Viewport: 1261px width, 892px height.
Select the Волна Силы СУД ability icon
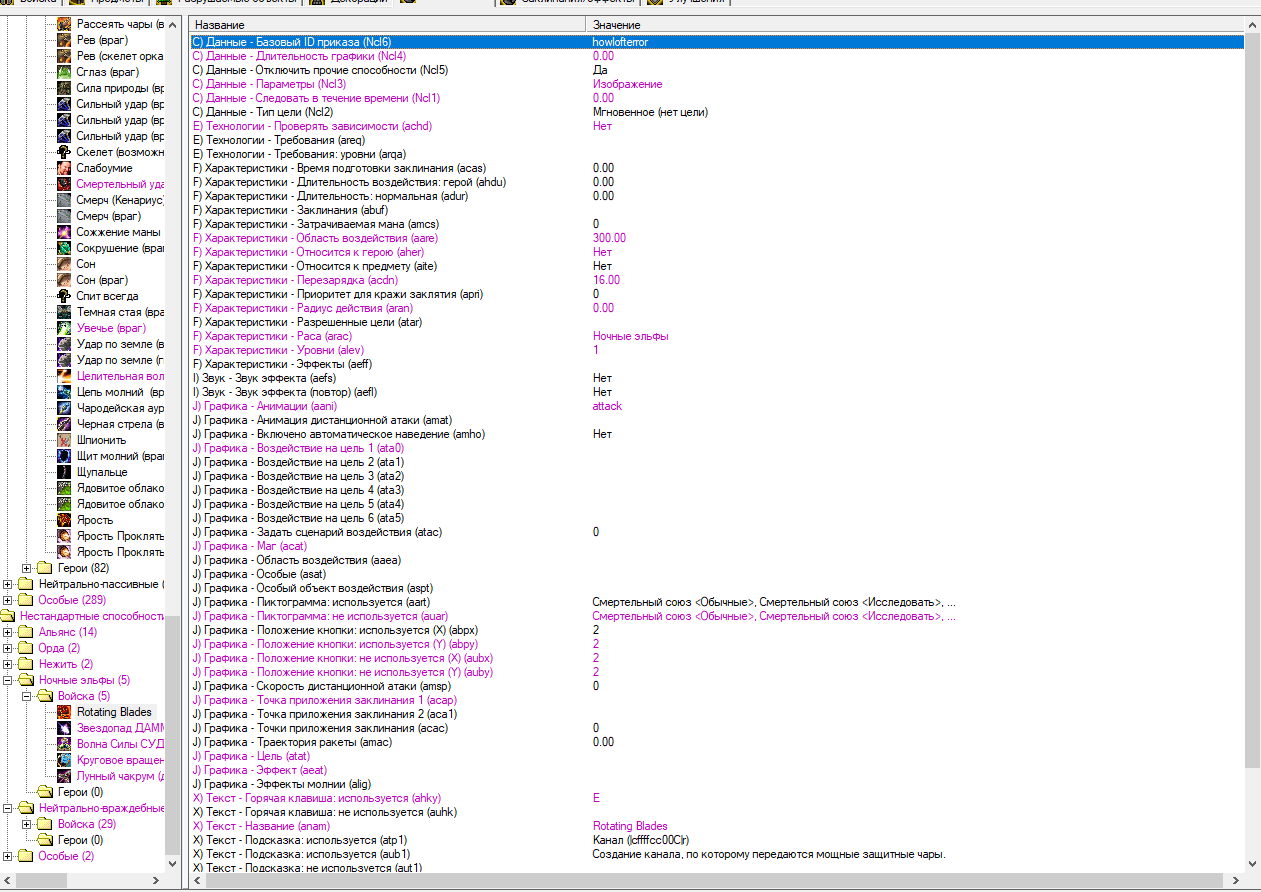pos(64,744)
